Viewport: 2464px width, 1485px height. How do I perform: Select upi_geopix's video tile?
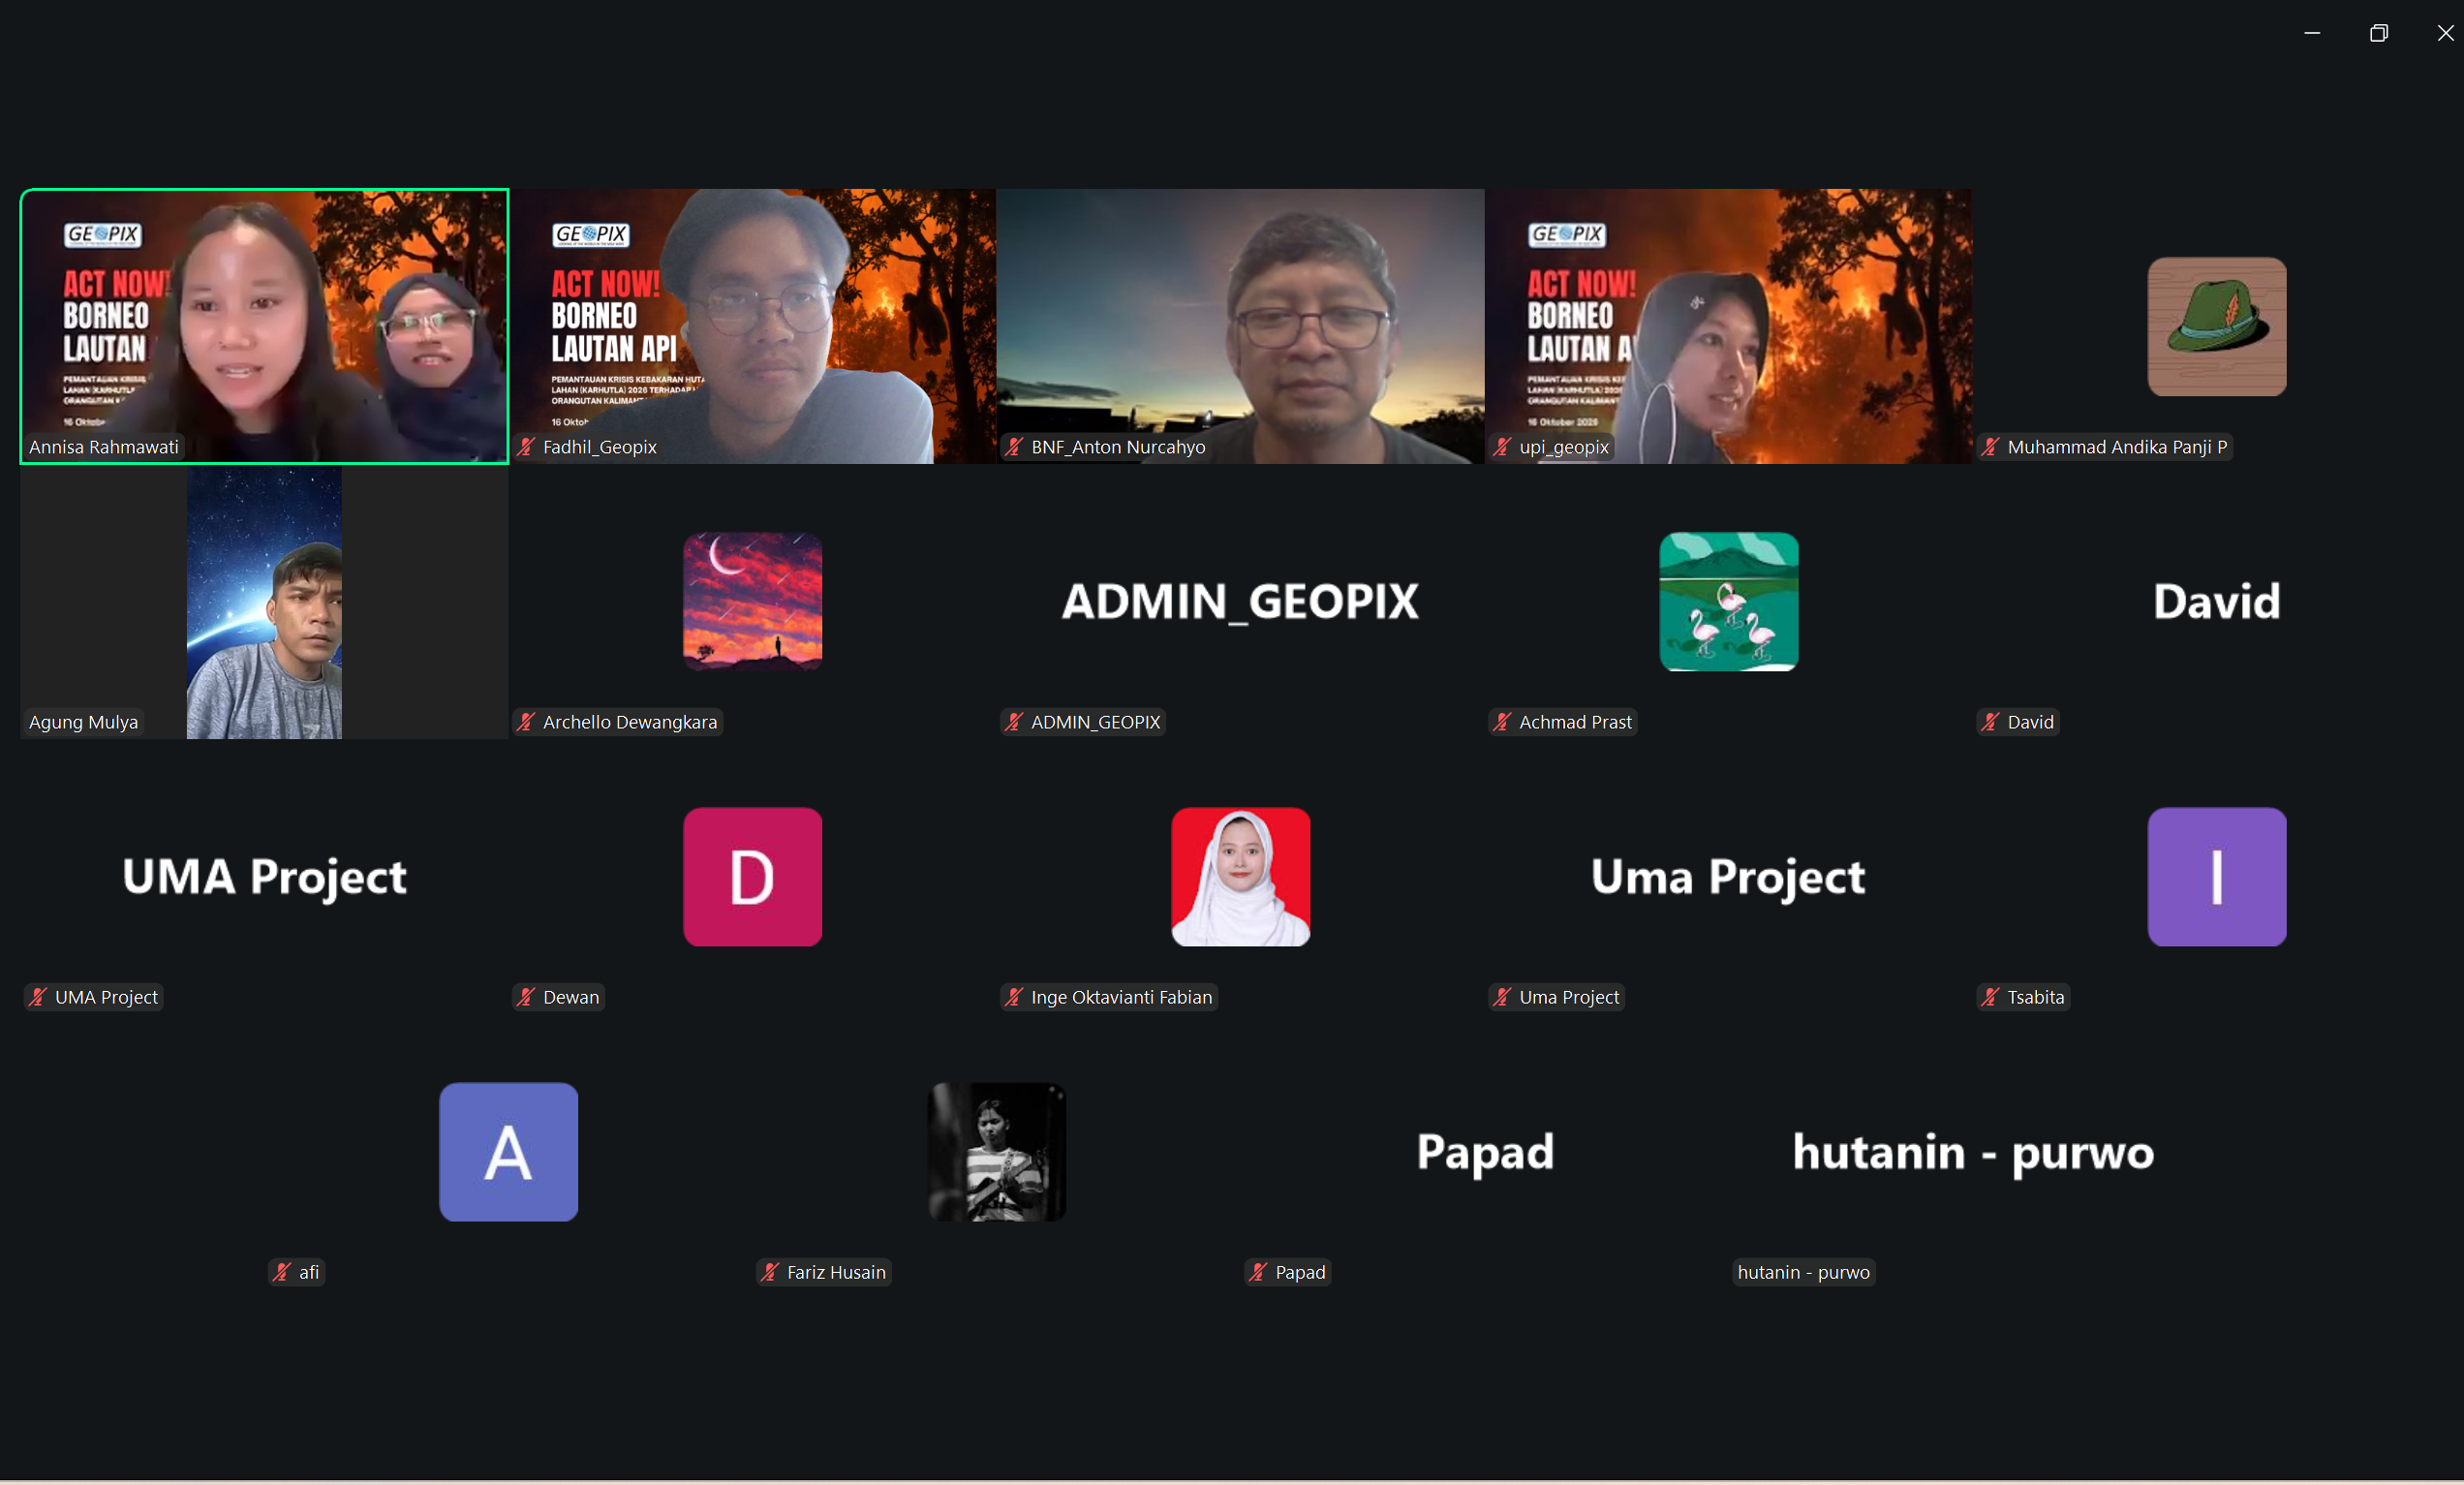pyautogui.click(x=1728, y=326)
